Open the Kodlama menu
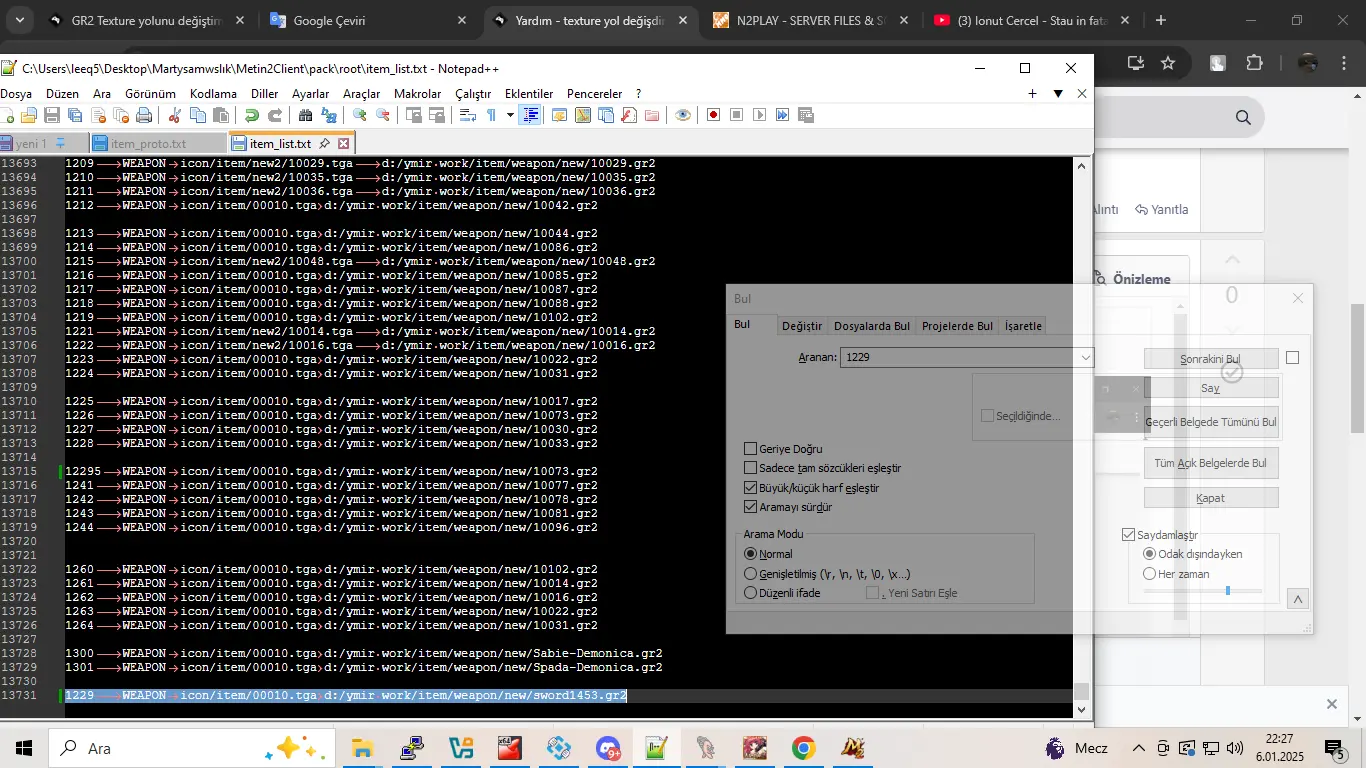 pos(213,94)
